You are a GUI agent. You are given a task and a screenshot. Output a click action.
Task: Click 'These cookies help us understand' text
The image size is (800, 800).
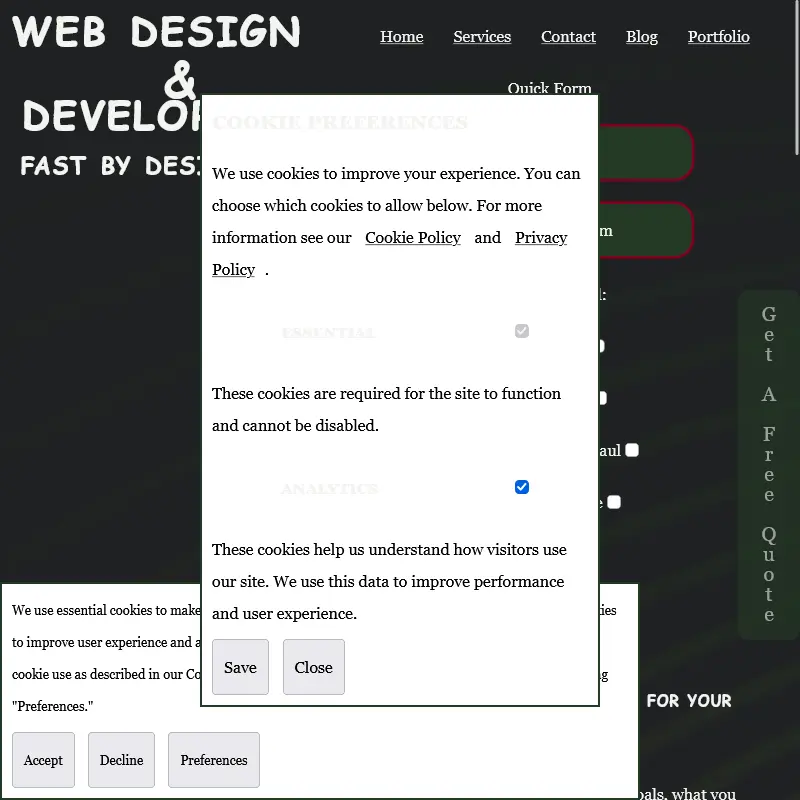tap(389, 581)
